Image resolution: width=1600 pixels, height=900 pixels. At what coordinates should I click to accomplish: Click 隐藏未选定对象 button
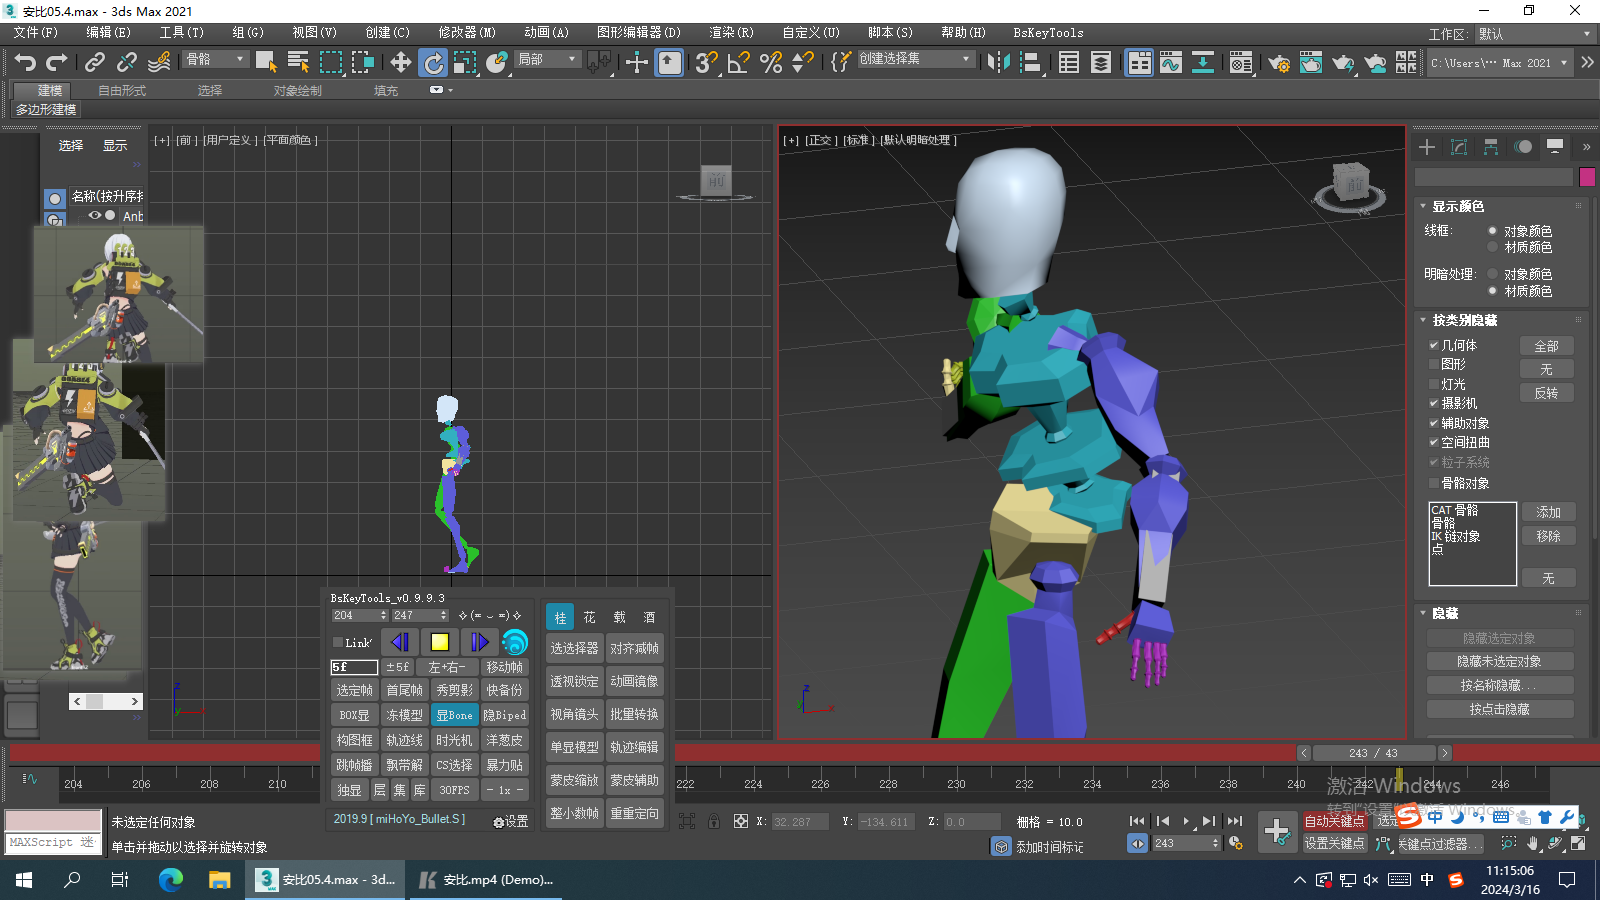click(x=1499, y=661)
